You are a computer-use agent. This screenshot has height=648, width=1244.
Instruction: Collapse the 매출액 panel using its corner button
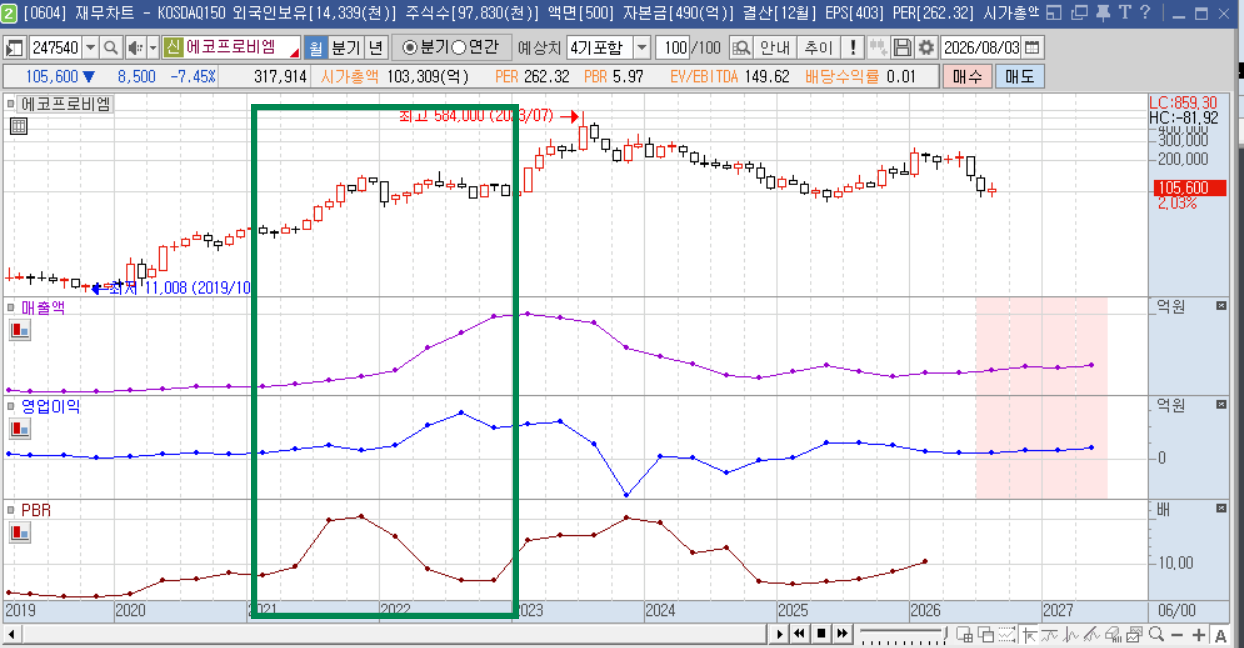pos(1221,306)
